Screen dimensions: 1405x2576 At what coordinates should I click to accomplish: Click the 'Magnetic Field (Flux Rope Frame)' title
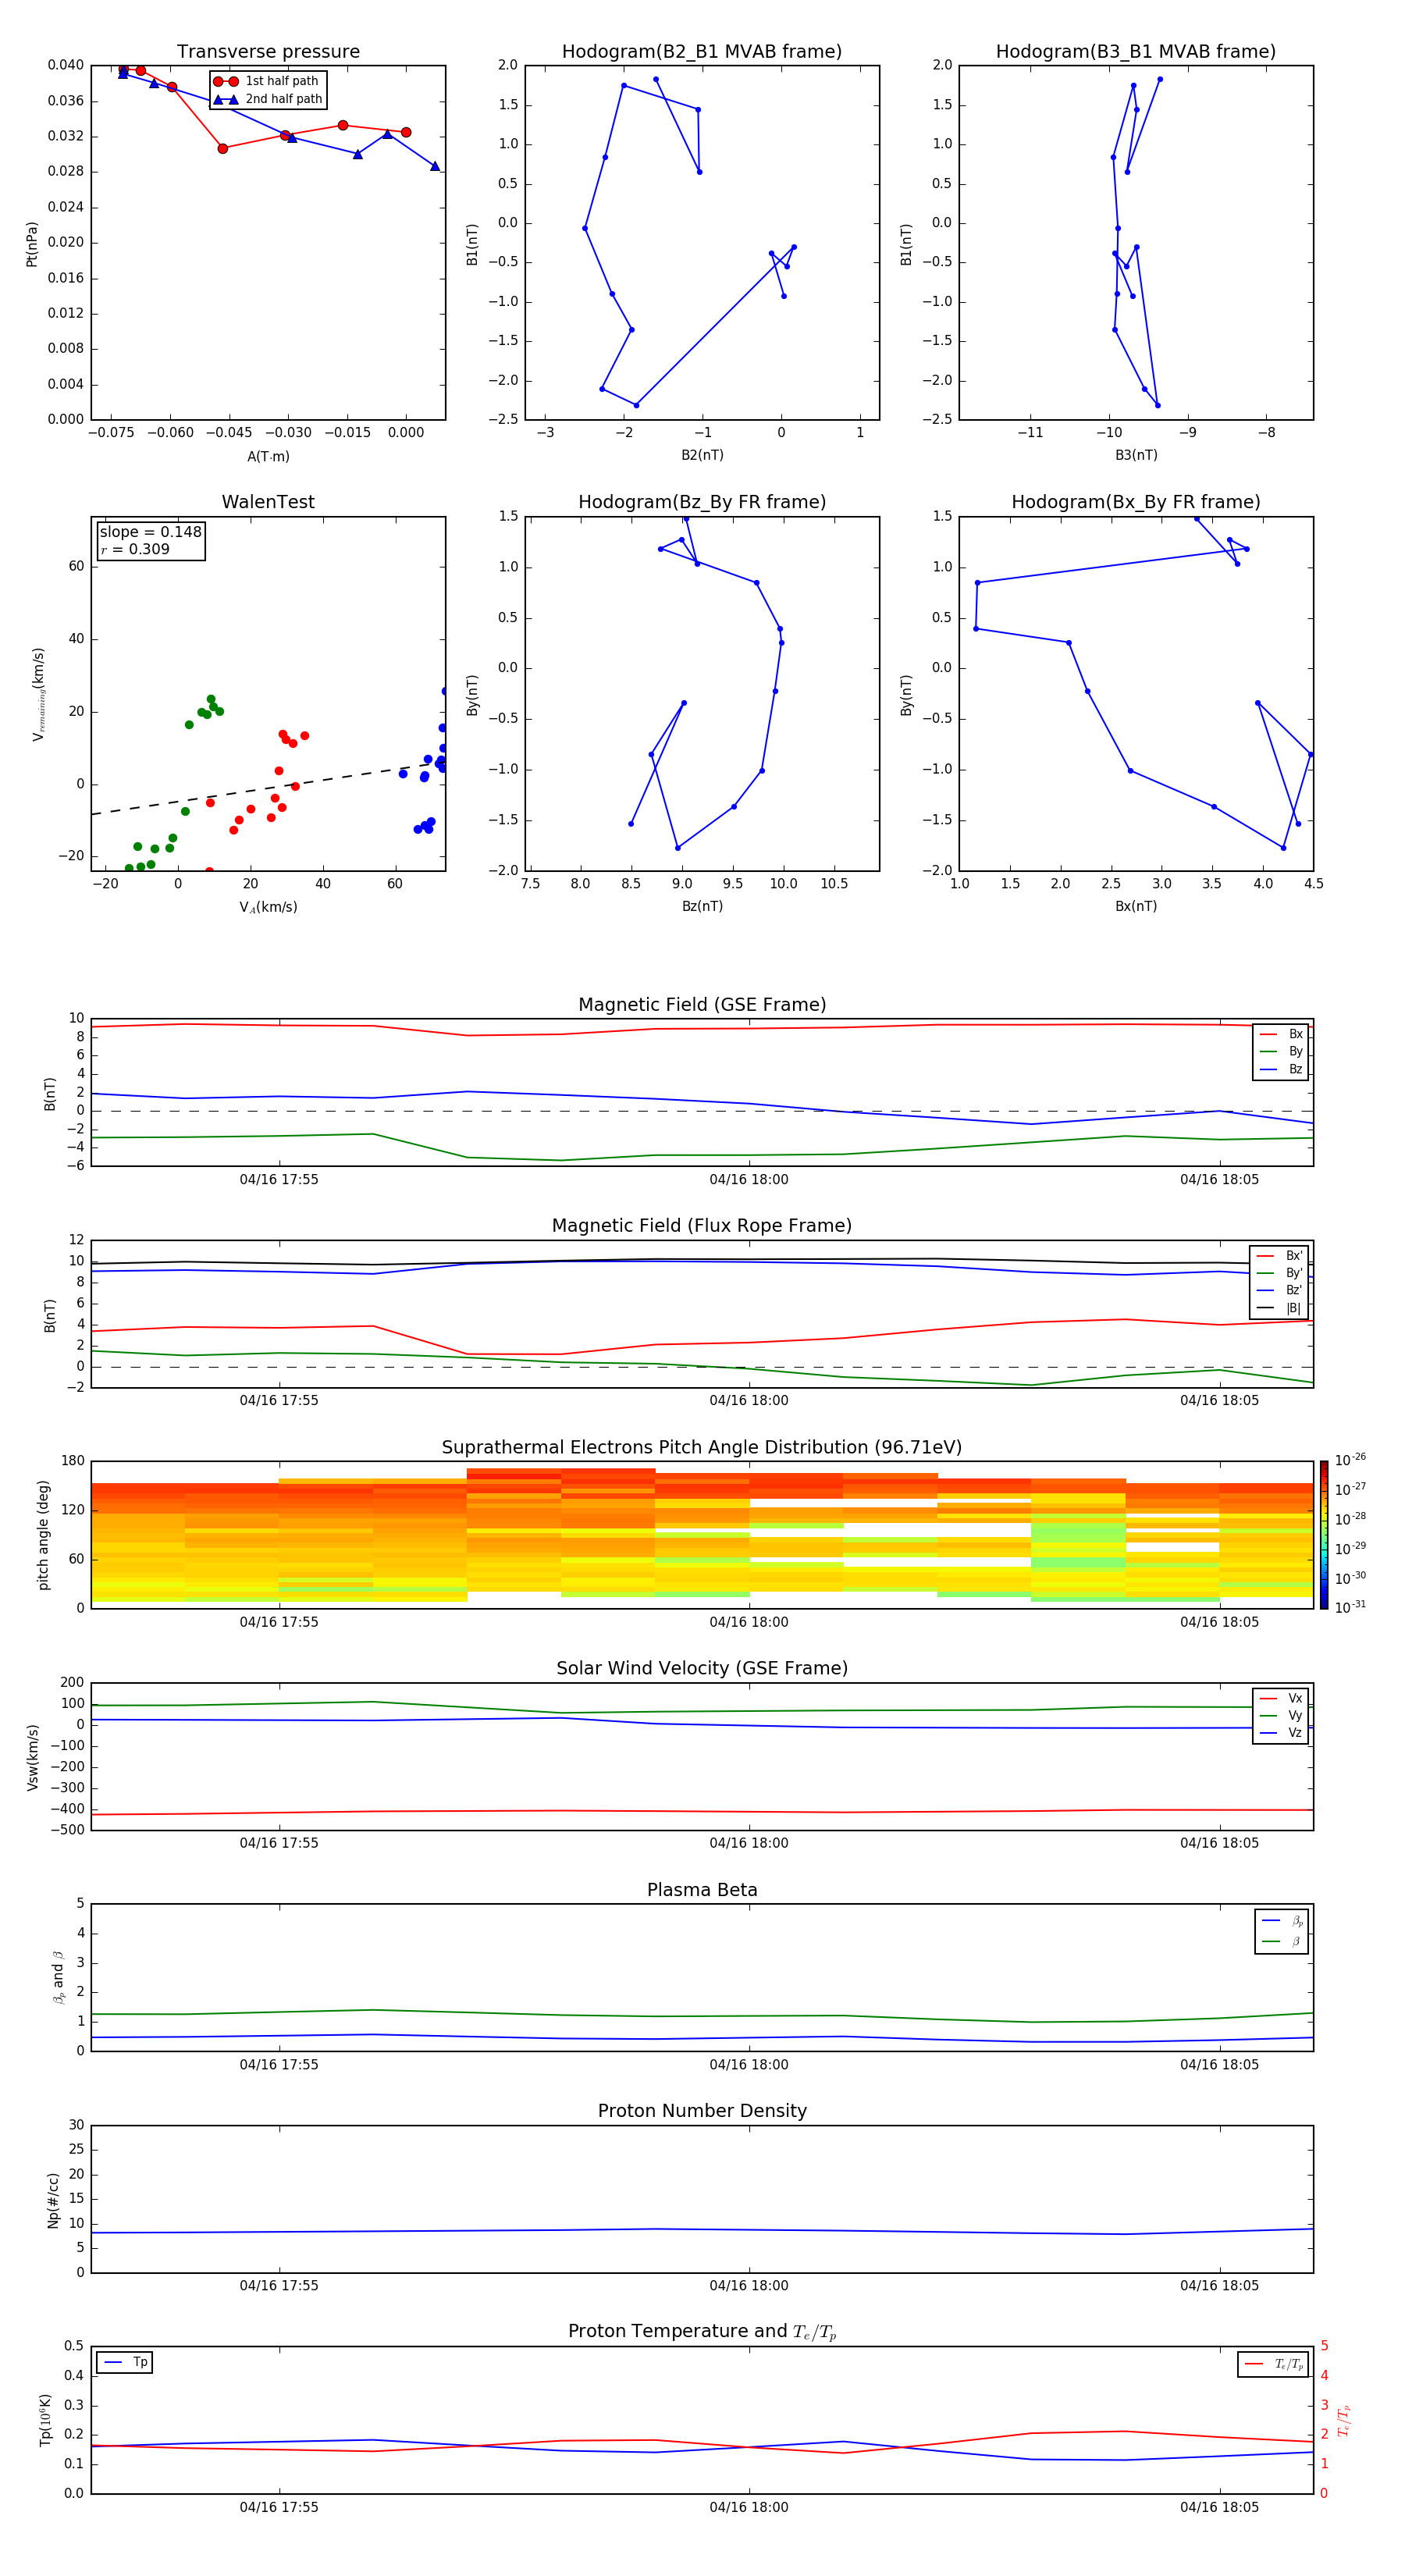[x=702, y=1226]
